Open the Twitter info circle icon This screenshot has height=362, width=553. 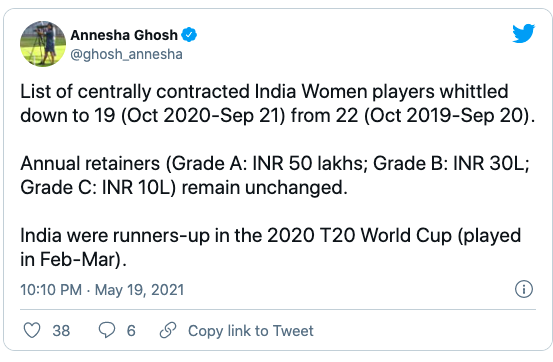[524, 289]
